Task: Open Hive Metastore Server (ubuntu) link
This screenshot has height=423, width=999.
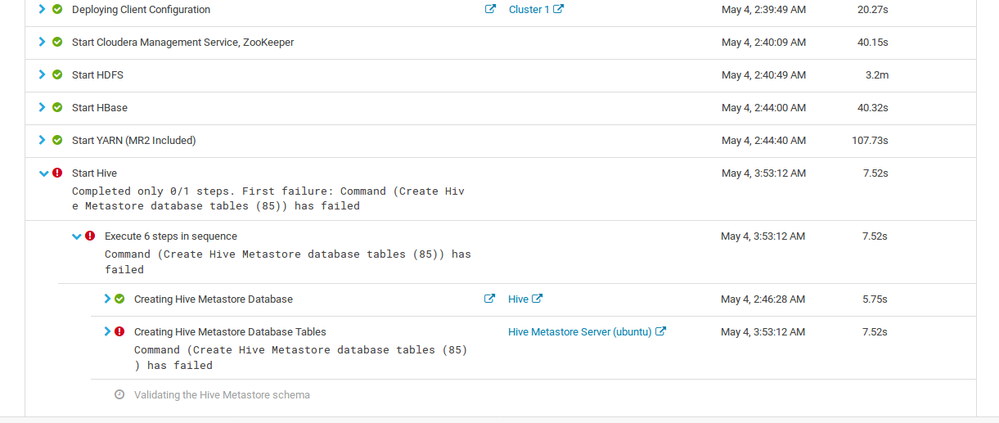Action: tap(579, 332)
